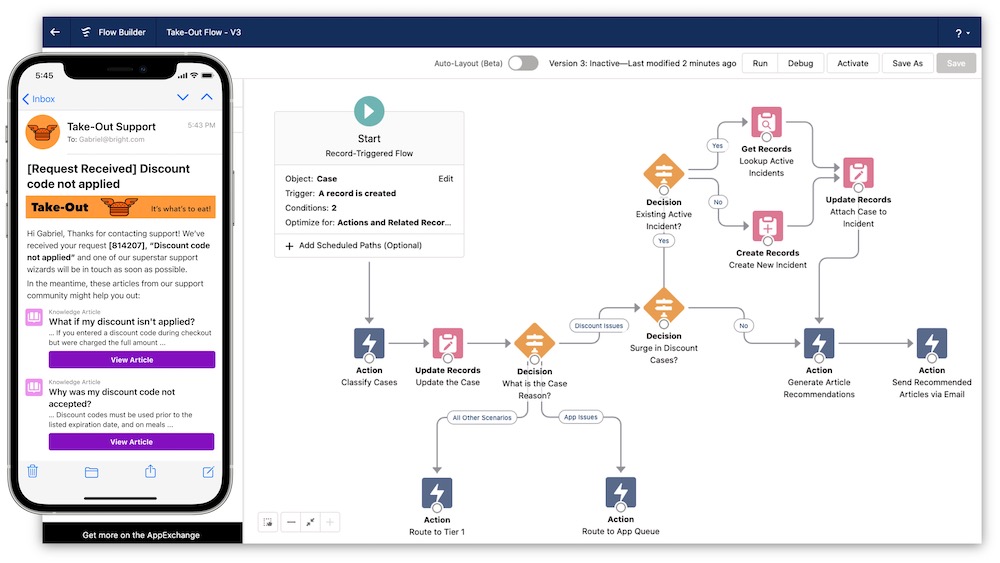Viewport: 1000px width, 563px height.
Task: Tap the down chevron in phone email header
Action: (x=182, y=98)
